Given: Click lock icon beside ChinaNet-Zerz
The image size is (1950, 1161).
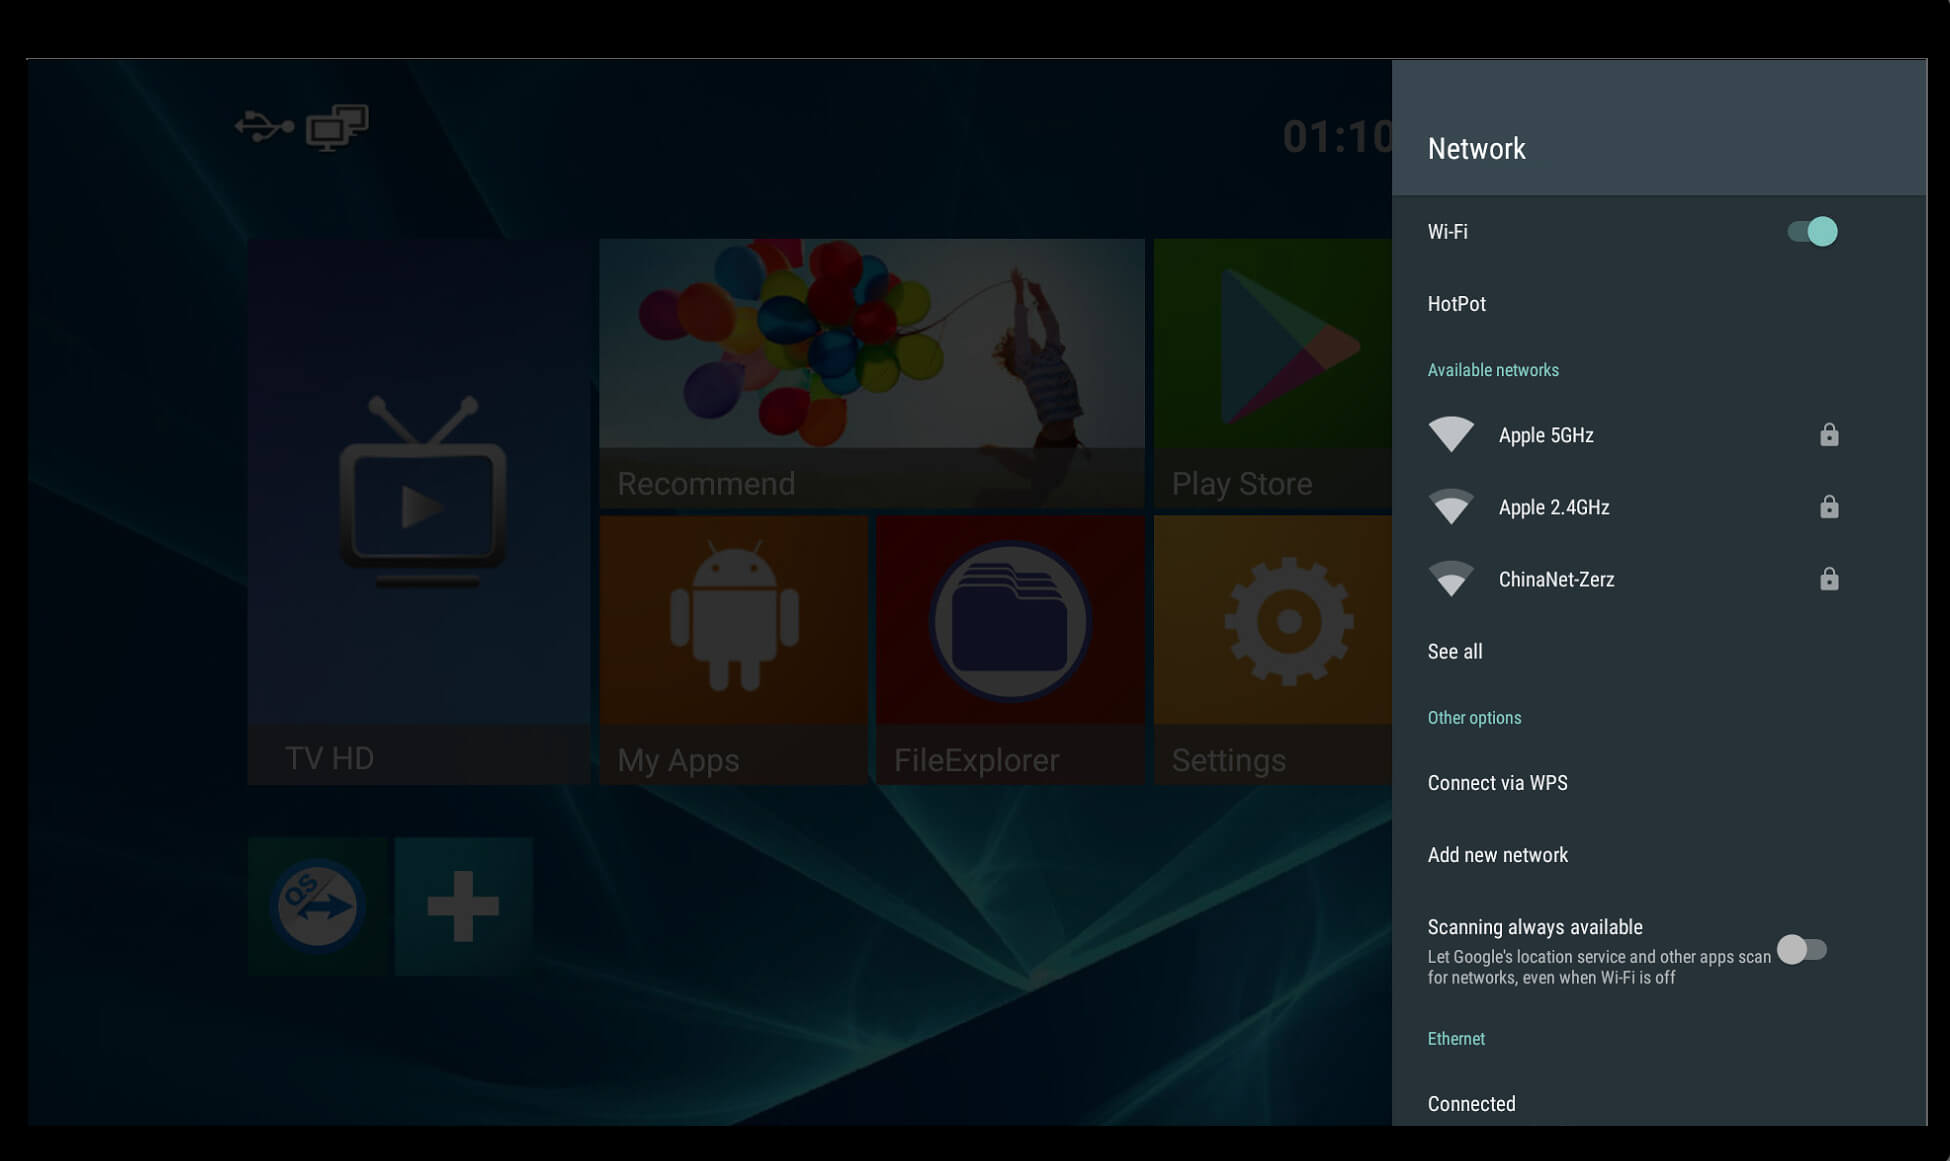Looking at the screenshot, I should click(x=1828, y=579).
